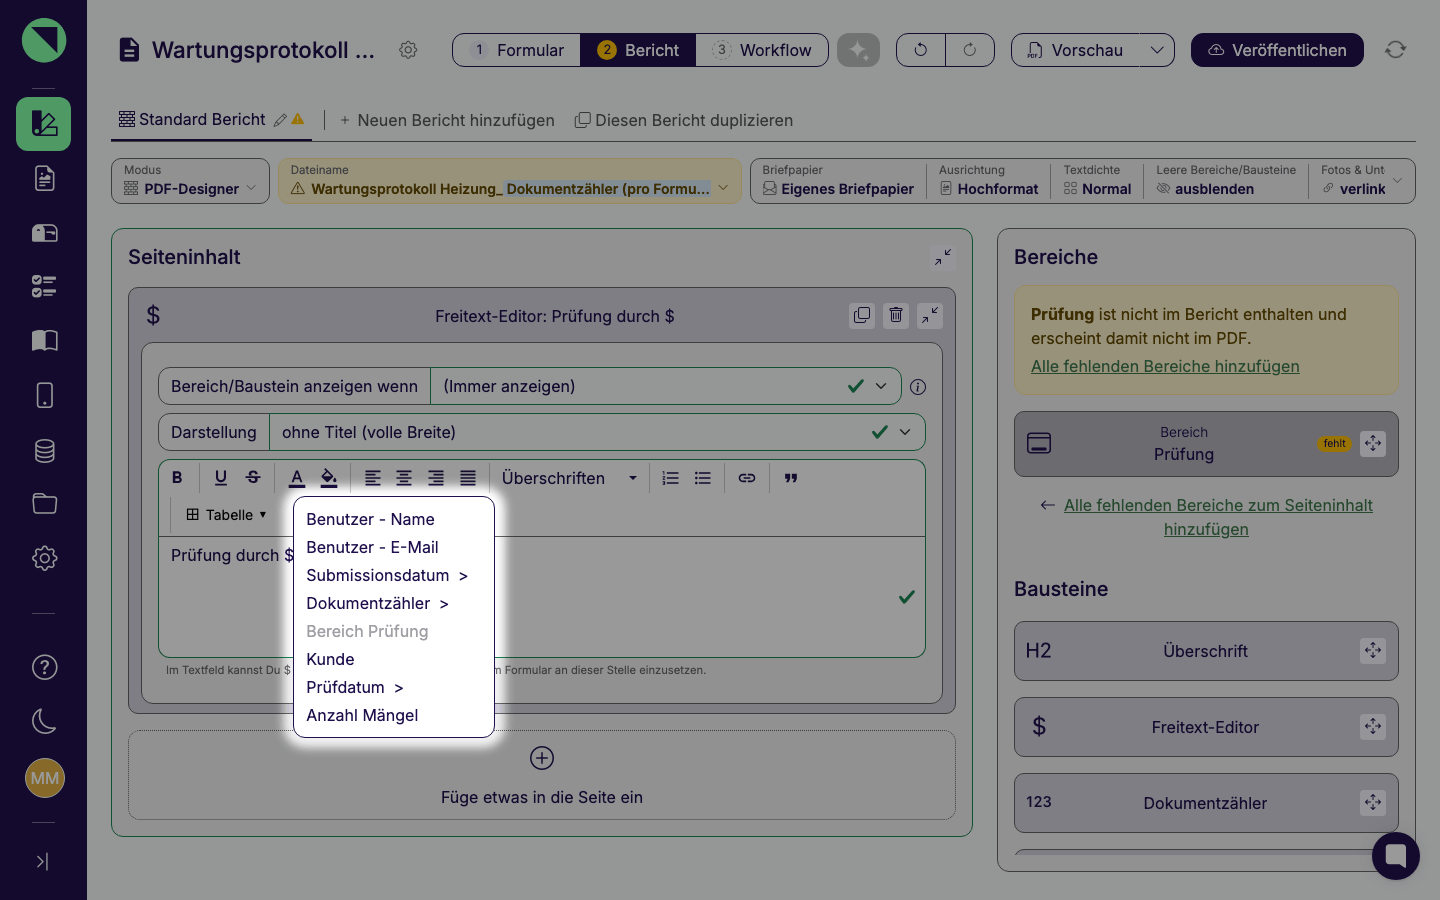Open the form settings gear next to the title
Viewport: 1440px width, 900px height.
(x=408, y=50)
